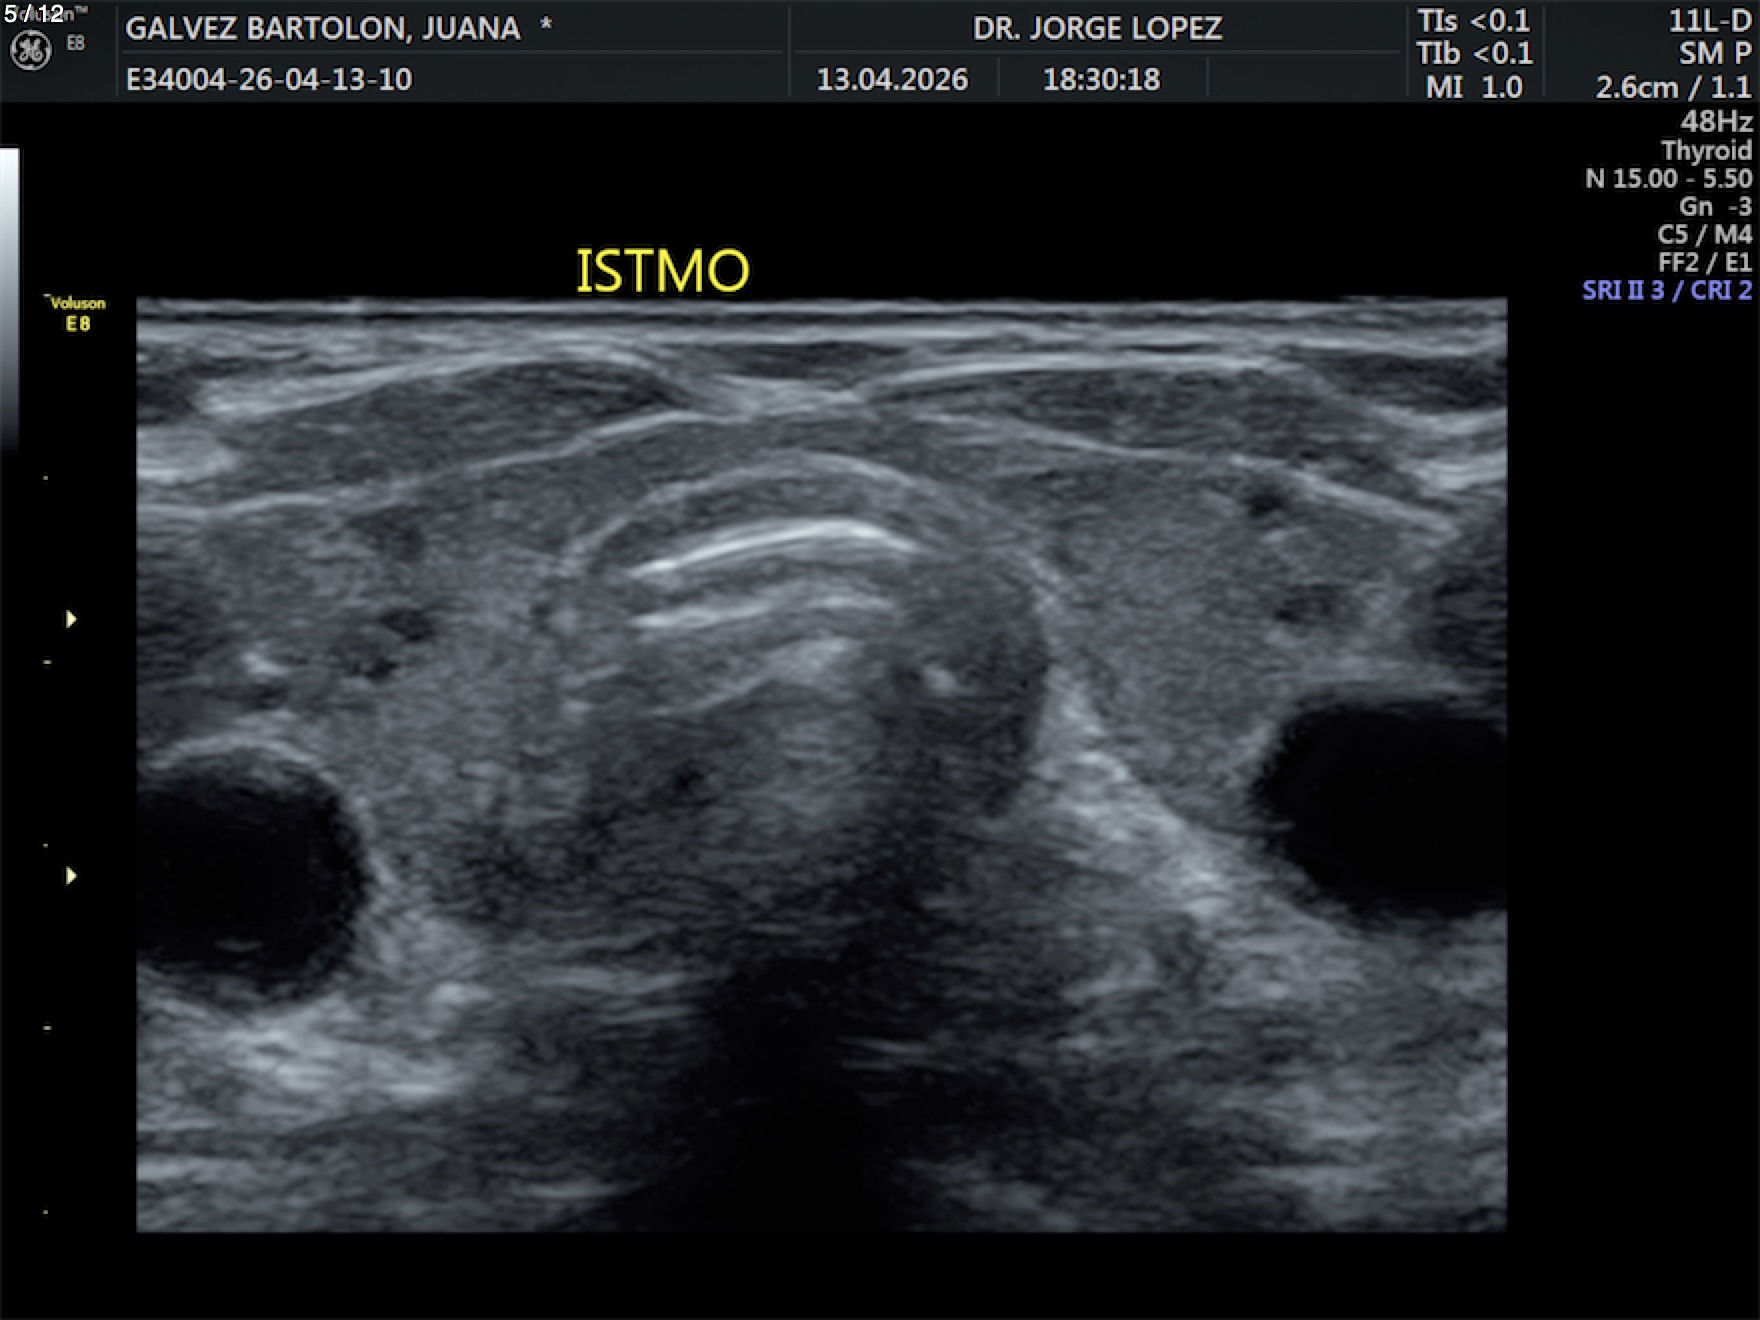The image size is (1760, 1320).
Task: Click the 11L-D probe label
Action: pyautogui.click(x=1709, y=21)
